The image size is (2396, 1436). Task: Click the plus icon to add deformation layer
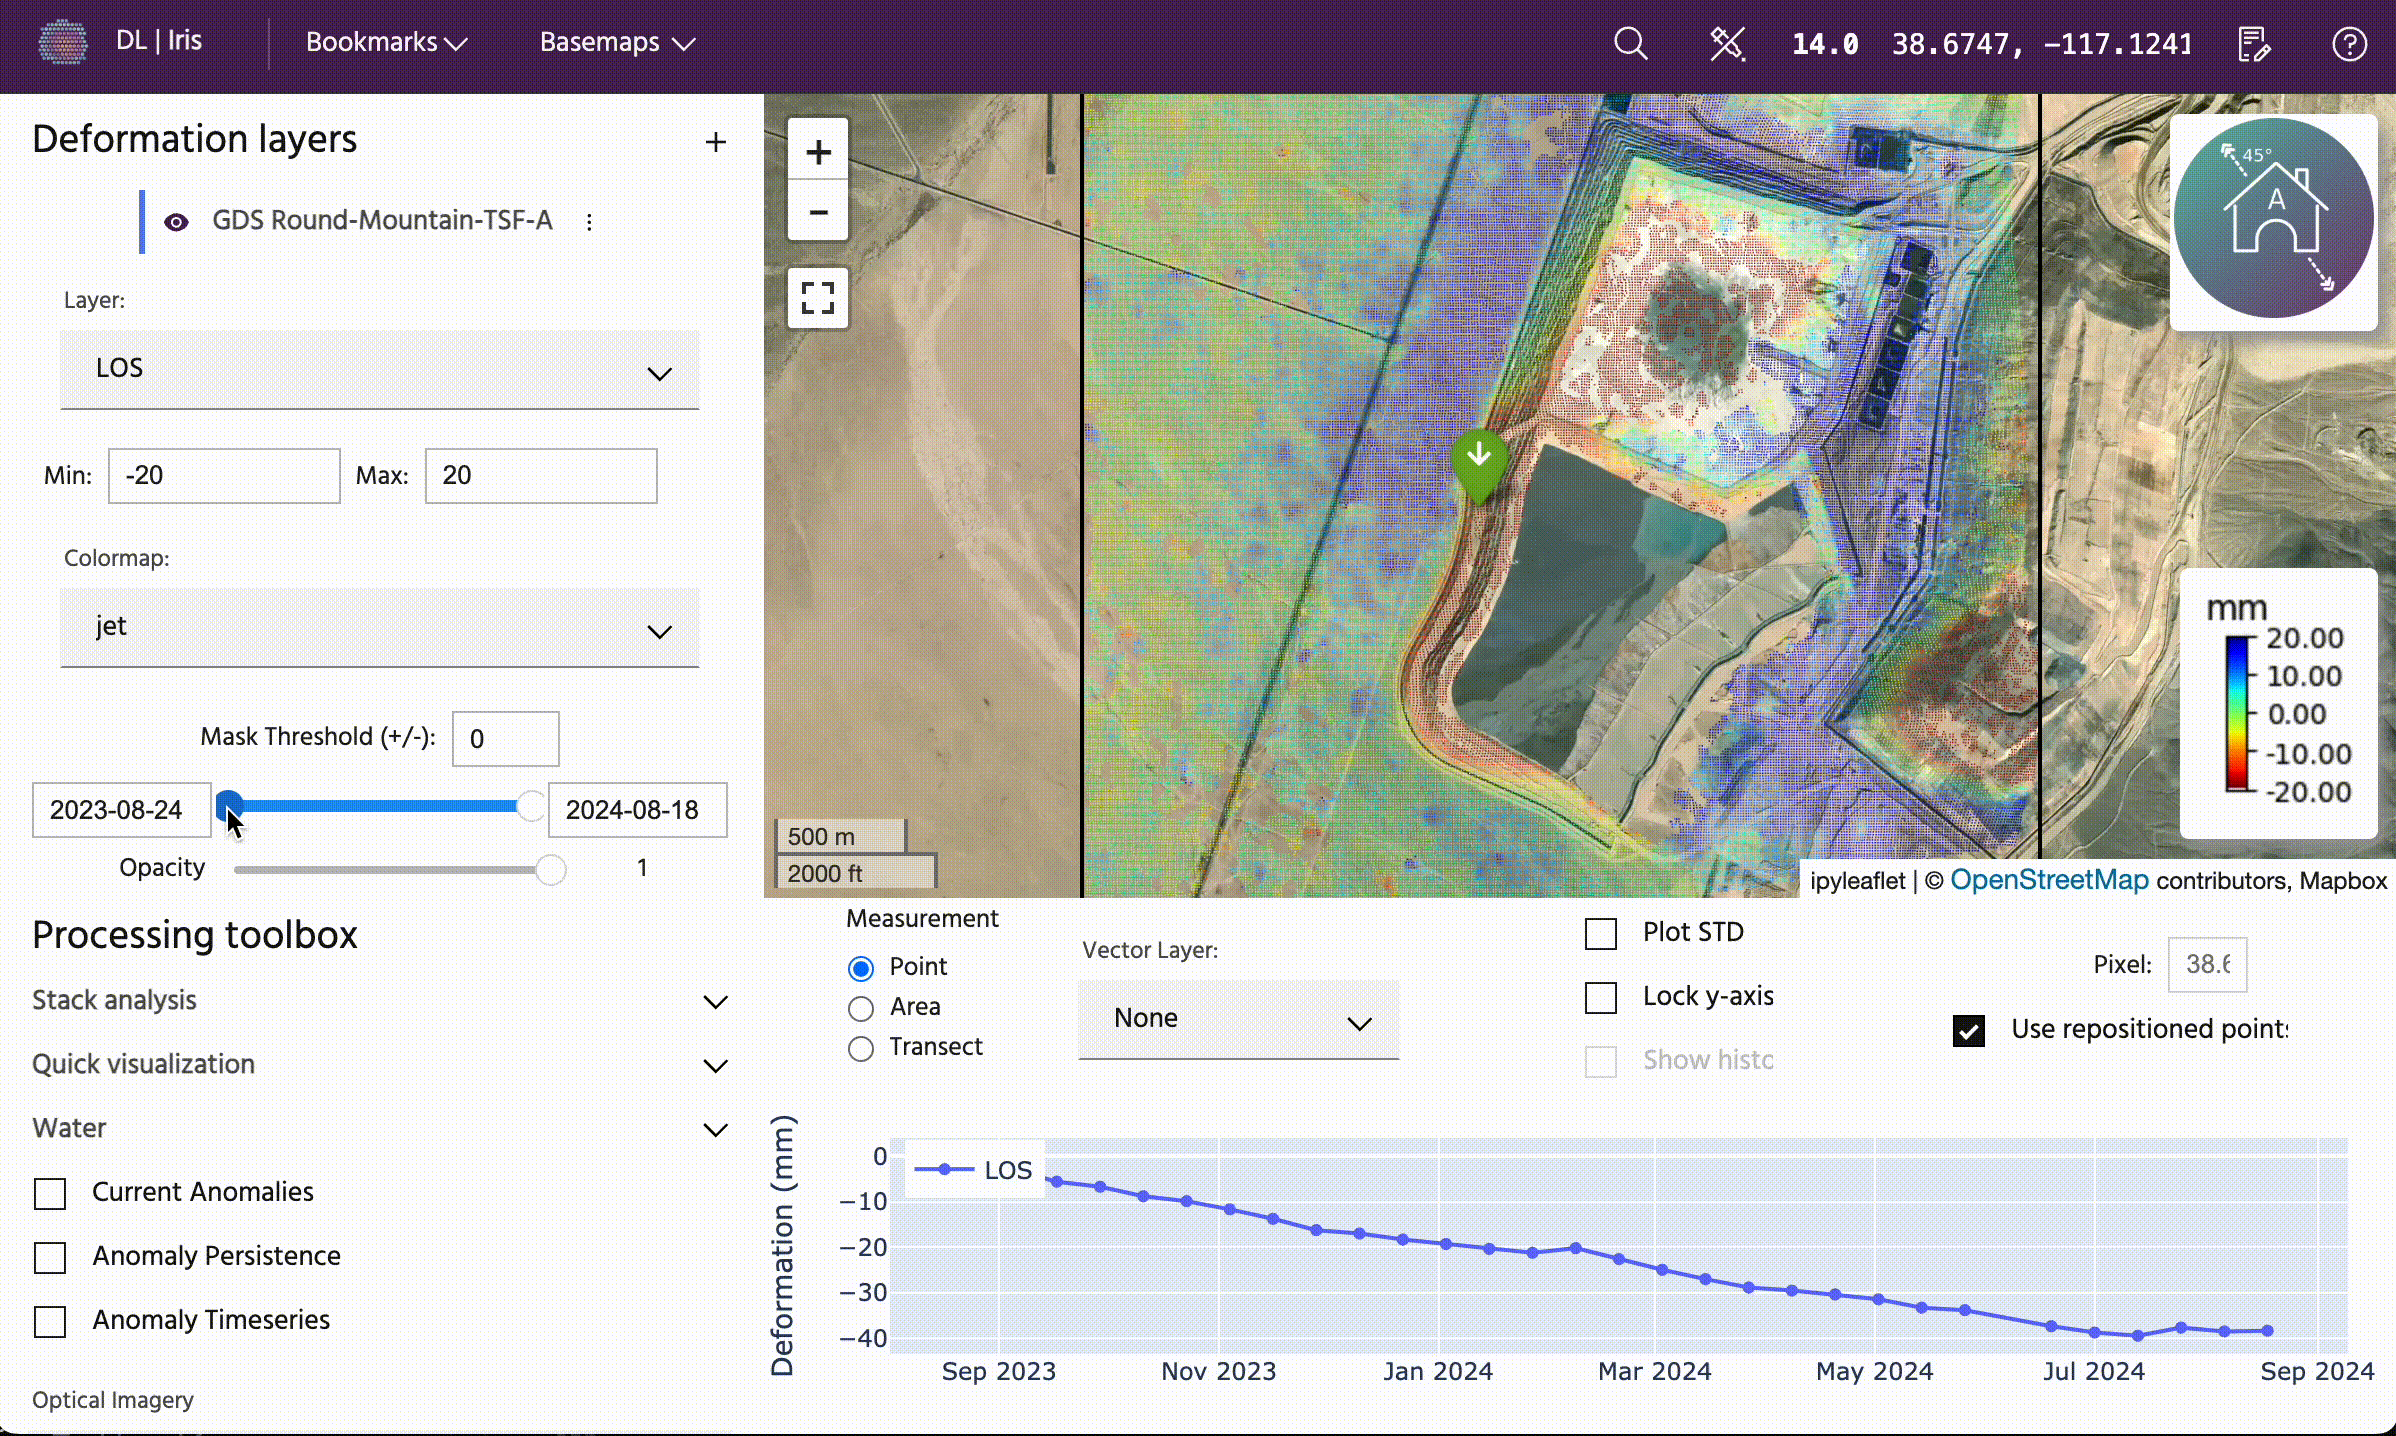tap(715, 142)
